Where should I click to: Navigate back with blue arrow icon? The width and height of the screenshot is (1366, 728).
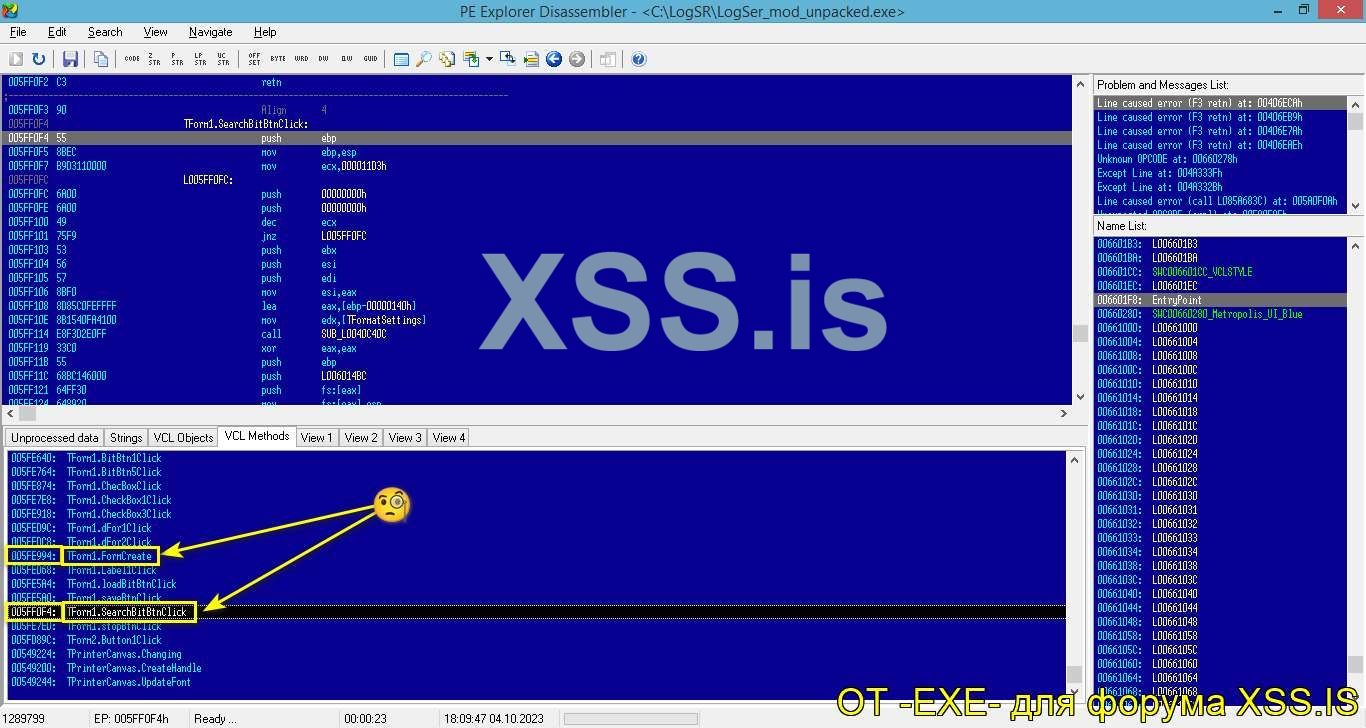coord(554,59)
